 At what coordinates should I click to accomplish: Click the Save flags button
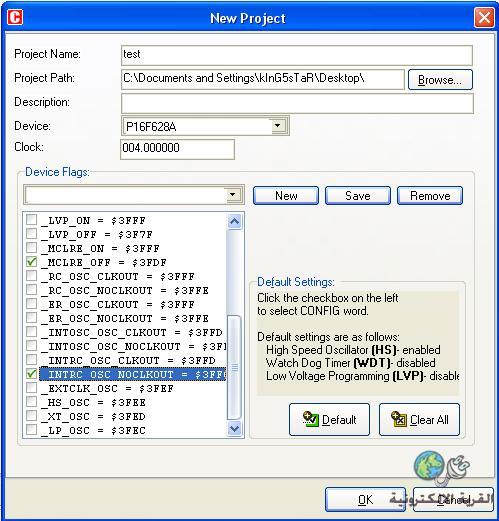tap(358, 195)
